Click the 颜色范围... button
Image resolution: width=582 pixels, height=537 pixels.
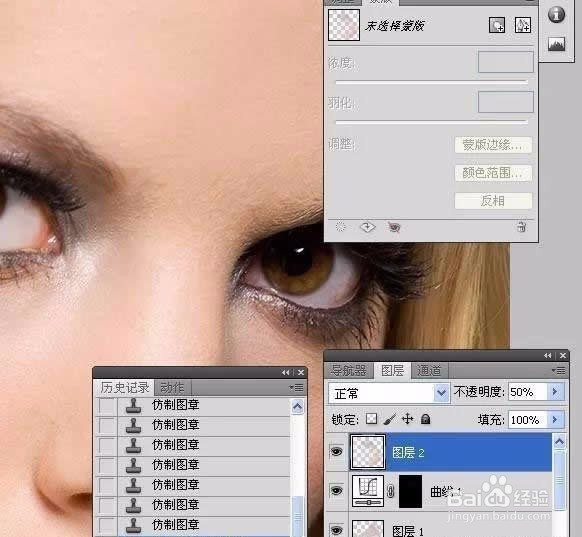[x=493, y=173]
